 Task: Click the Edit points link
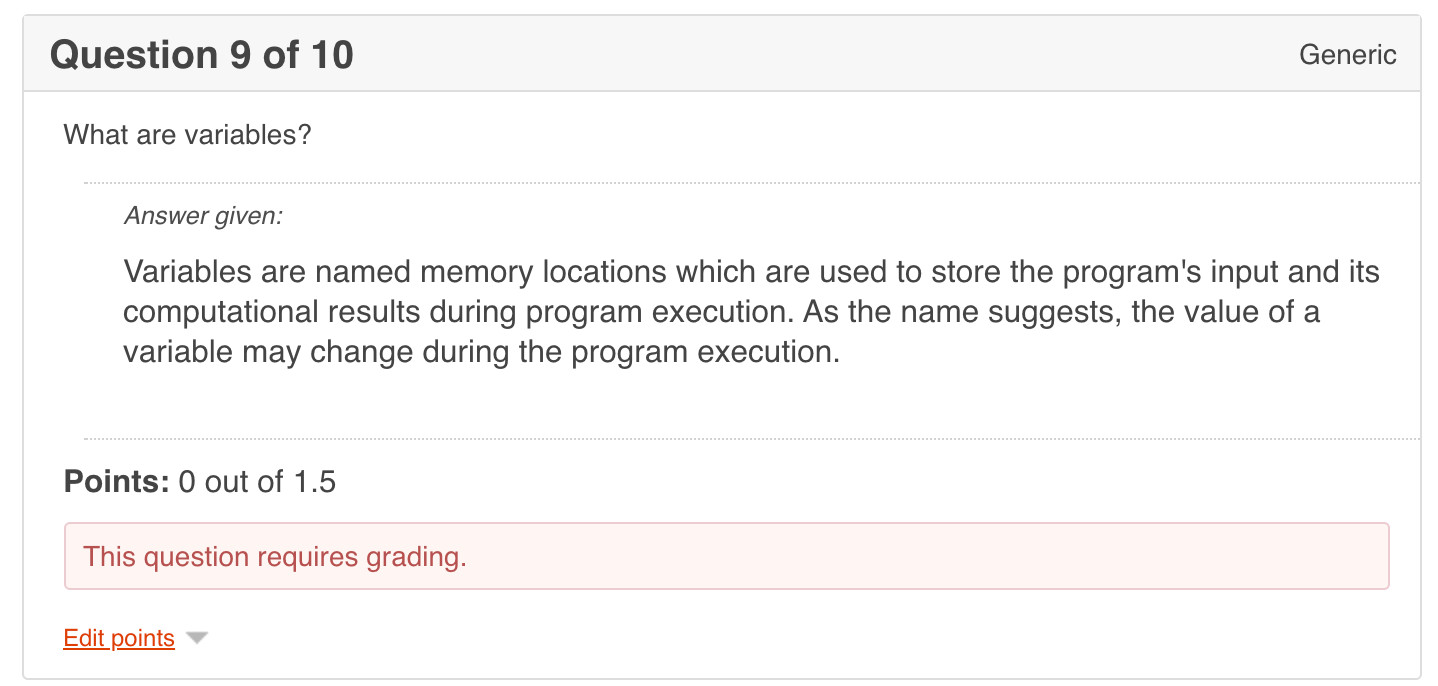point(119,638)
